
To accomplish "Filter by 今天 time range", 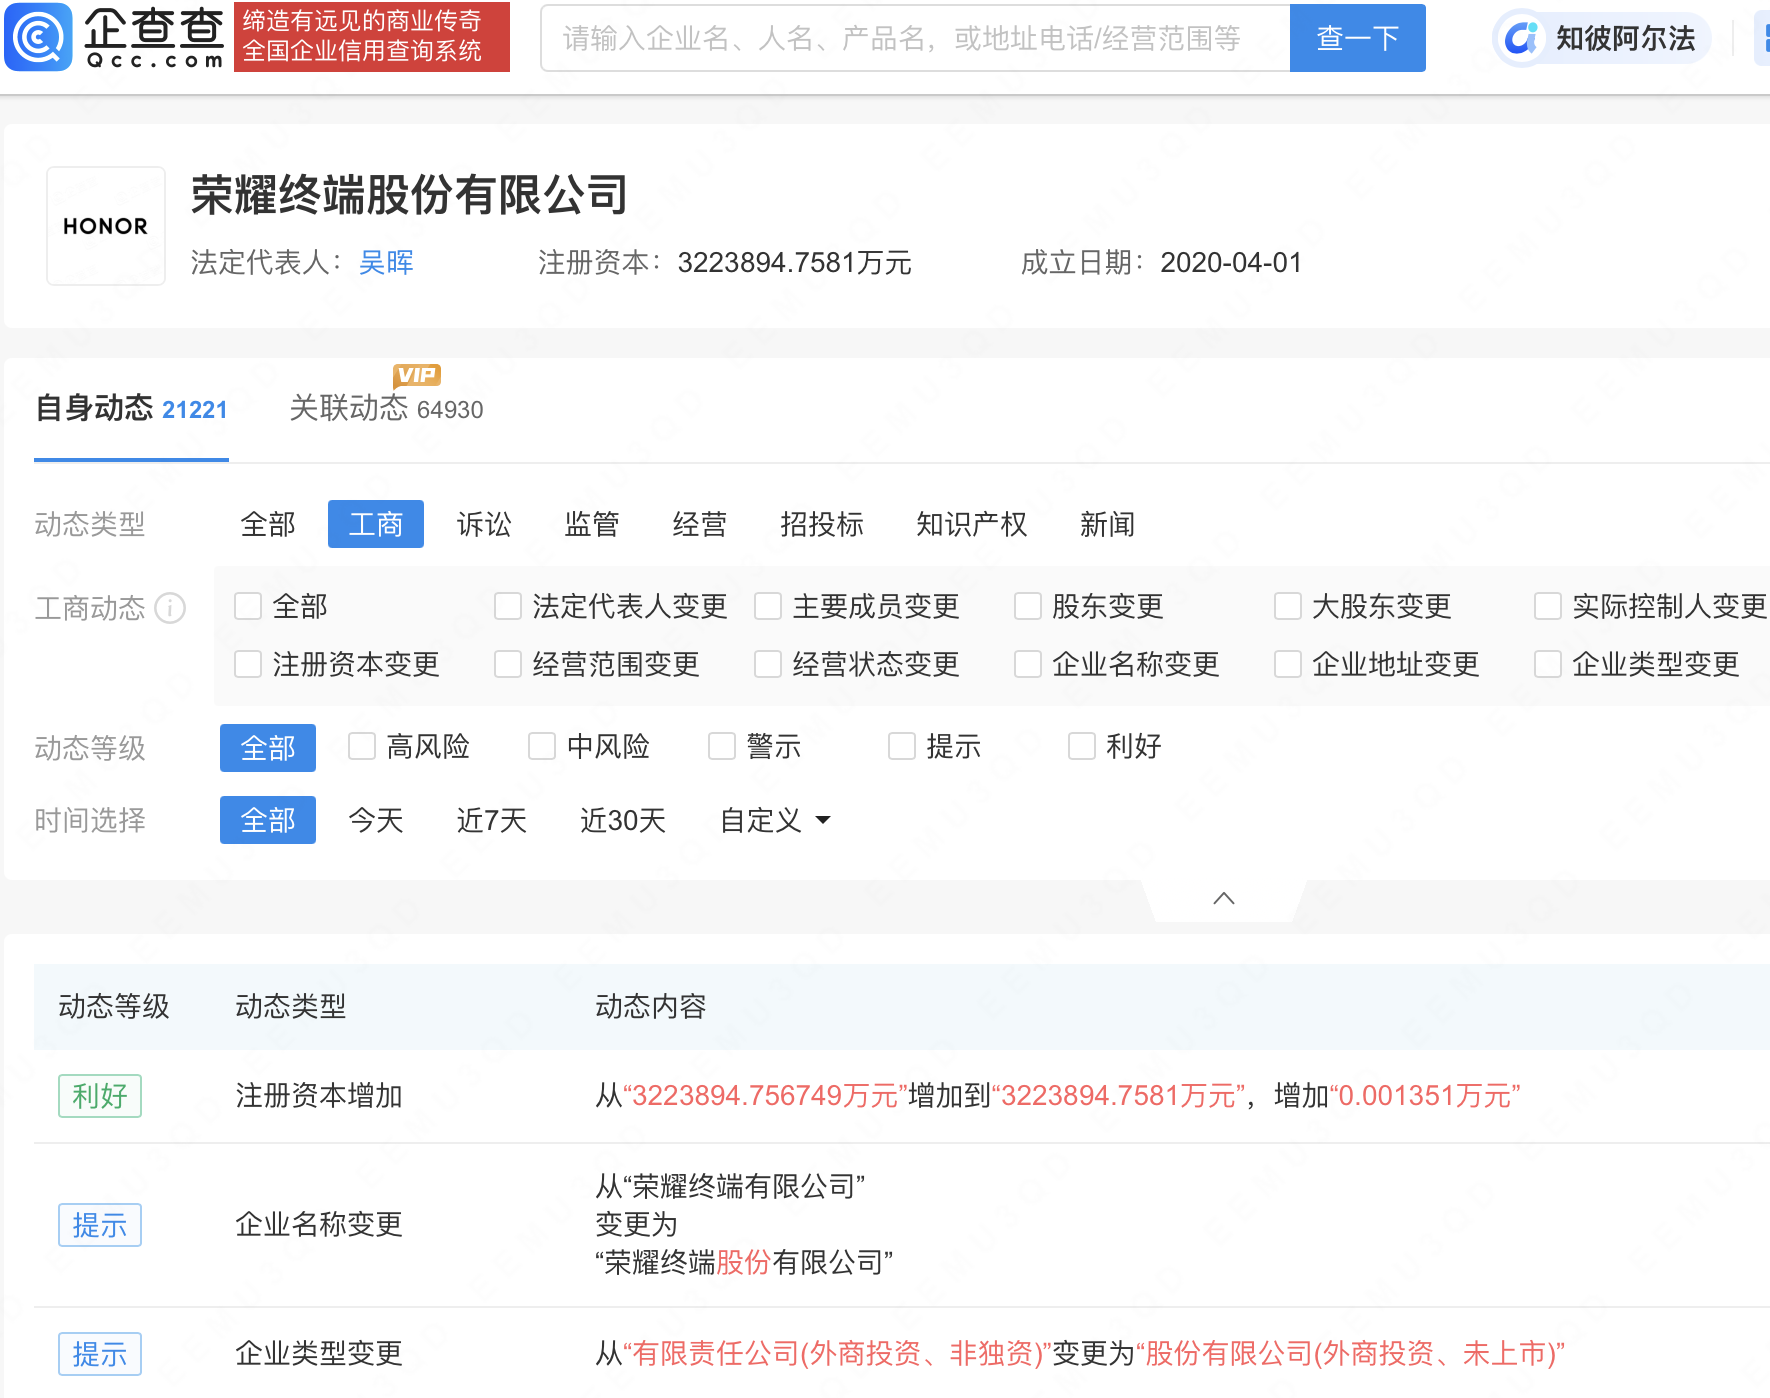I will [376, 820].
